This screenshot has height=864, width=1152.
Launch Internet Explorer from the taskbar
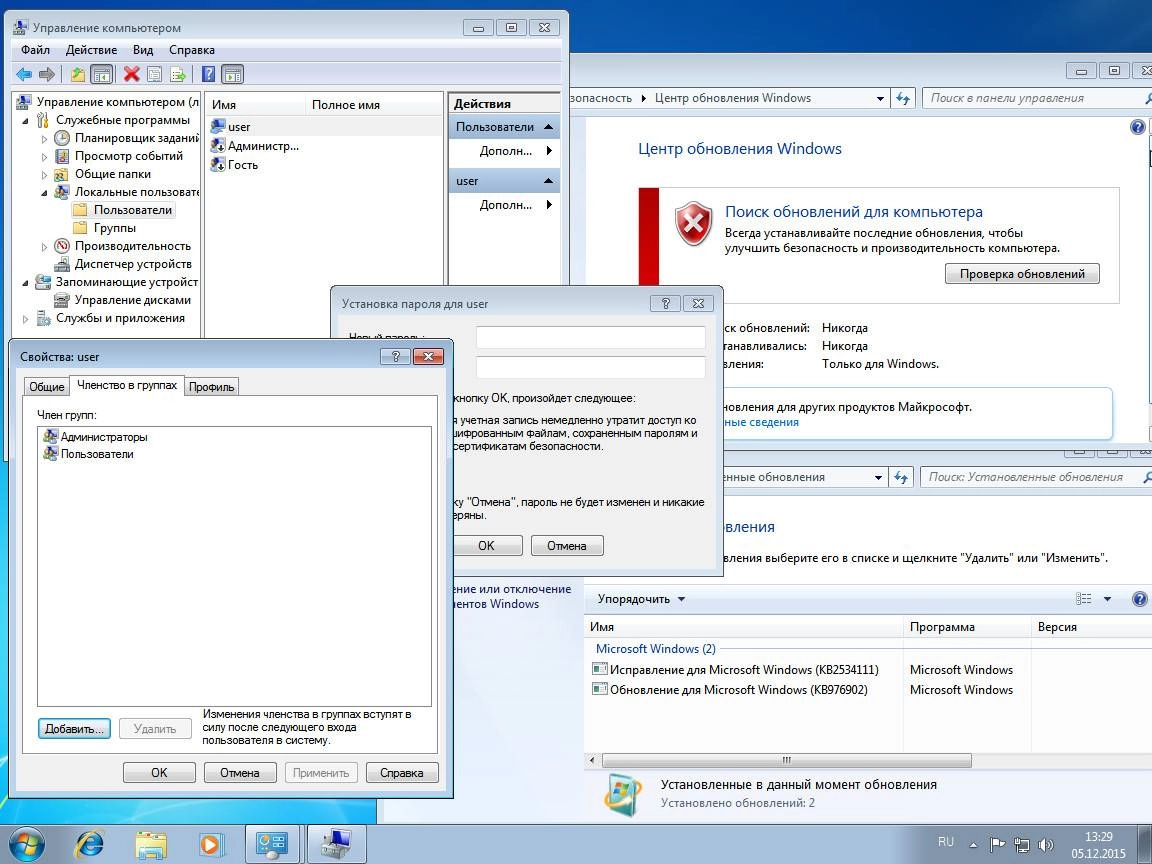90,844
